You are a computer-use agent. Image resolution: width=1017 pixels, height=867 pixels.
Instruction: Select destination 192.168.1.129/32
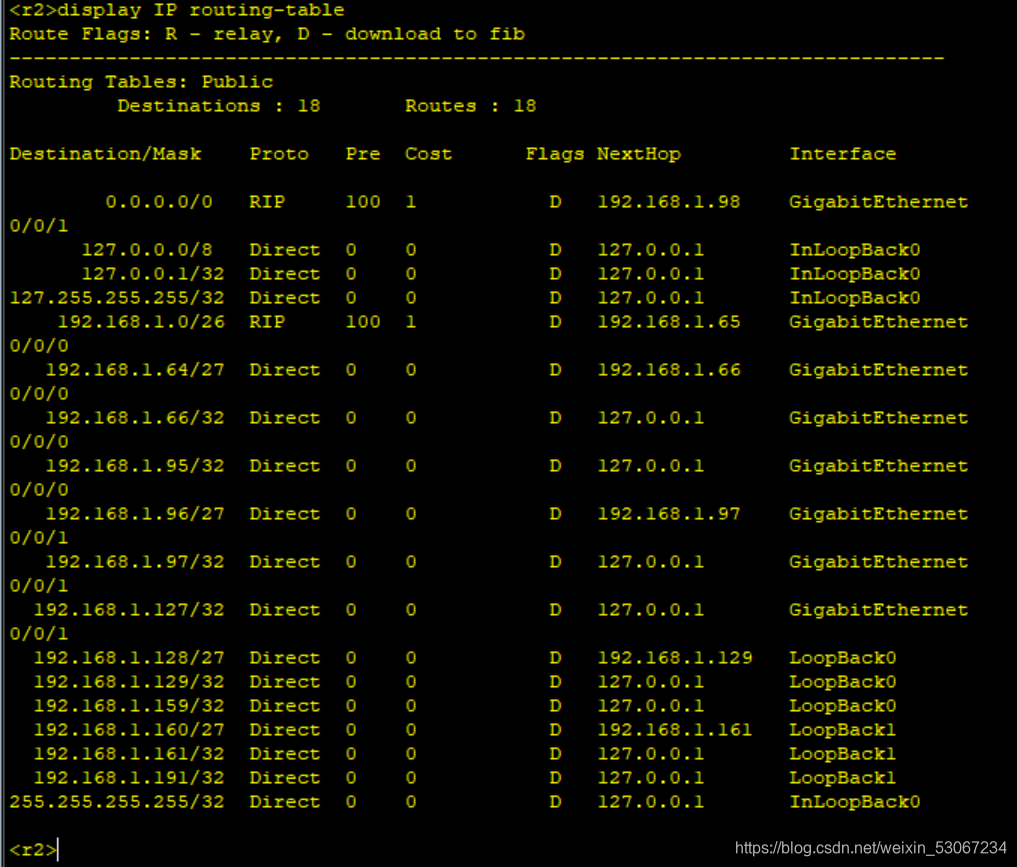(129, 682)
